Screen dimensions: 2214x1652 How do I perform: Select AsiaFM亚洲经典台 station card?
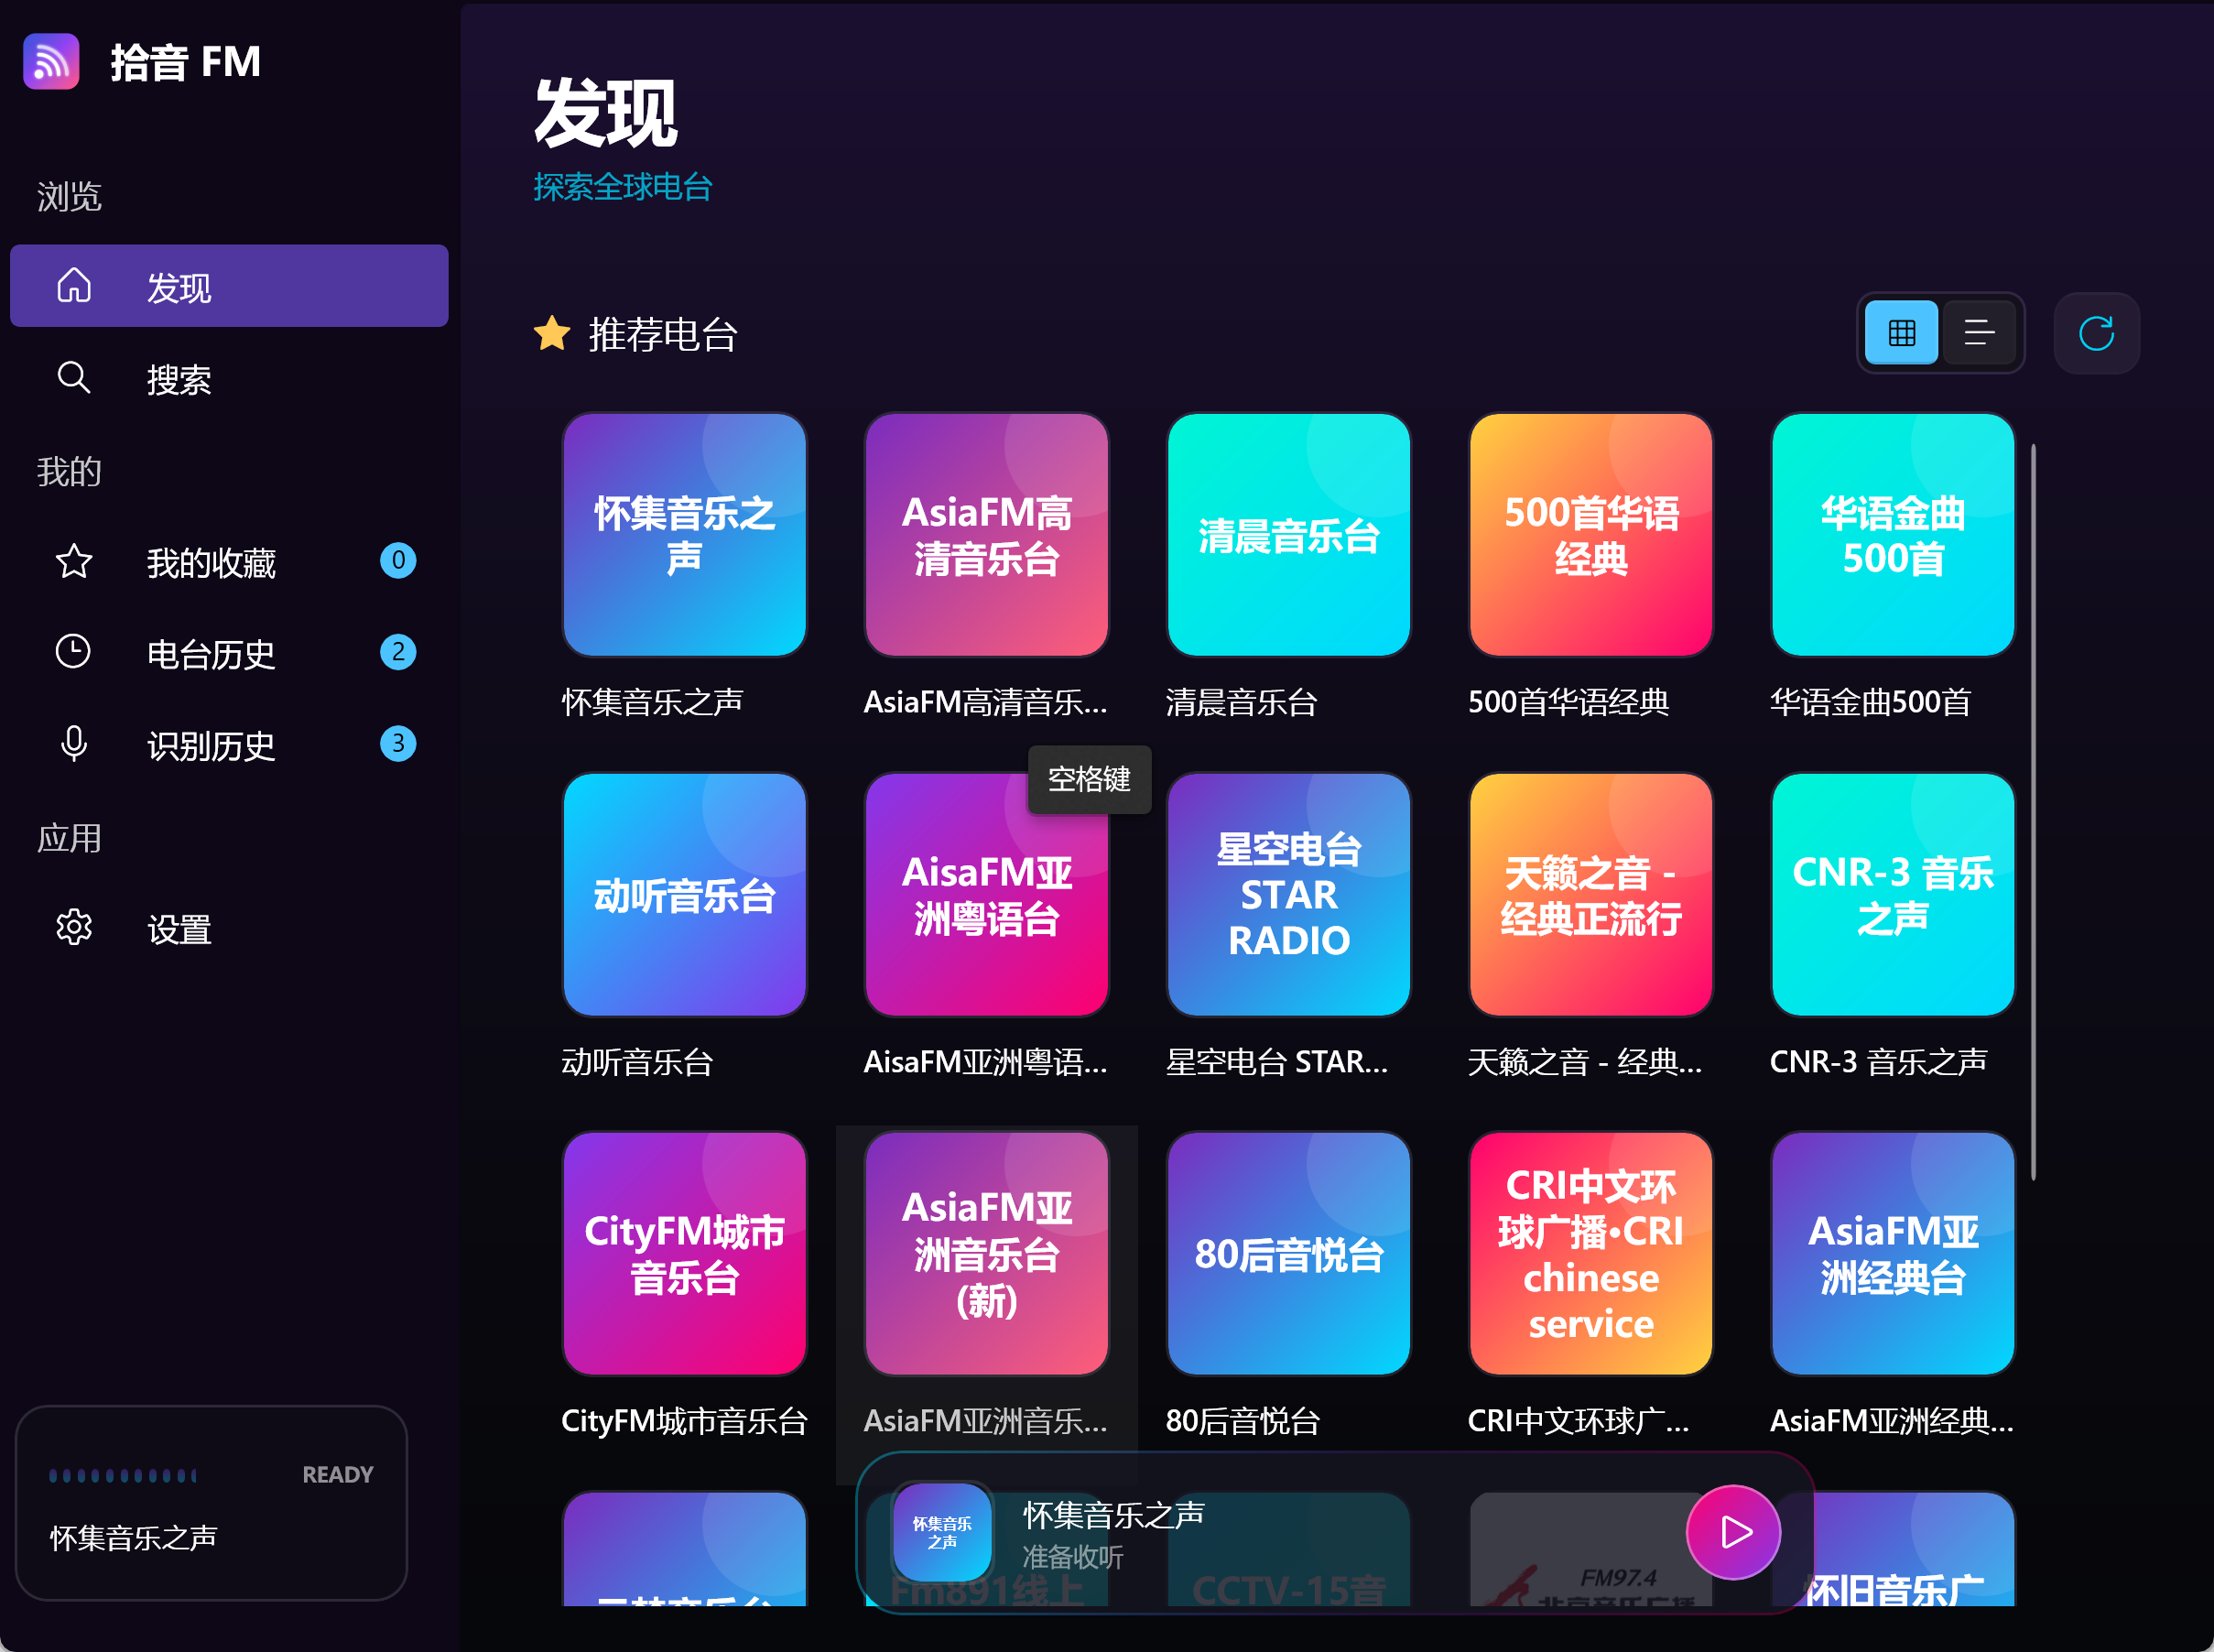click(x=1893, y=1254)
